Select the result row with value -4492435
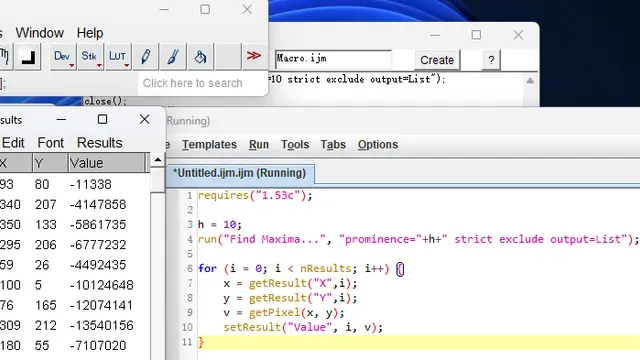This screenshot has height=360, width=640. coord(75,265)
